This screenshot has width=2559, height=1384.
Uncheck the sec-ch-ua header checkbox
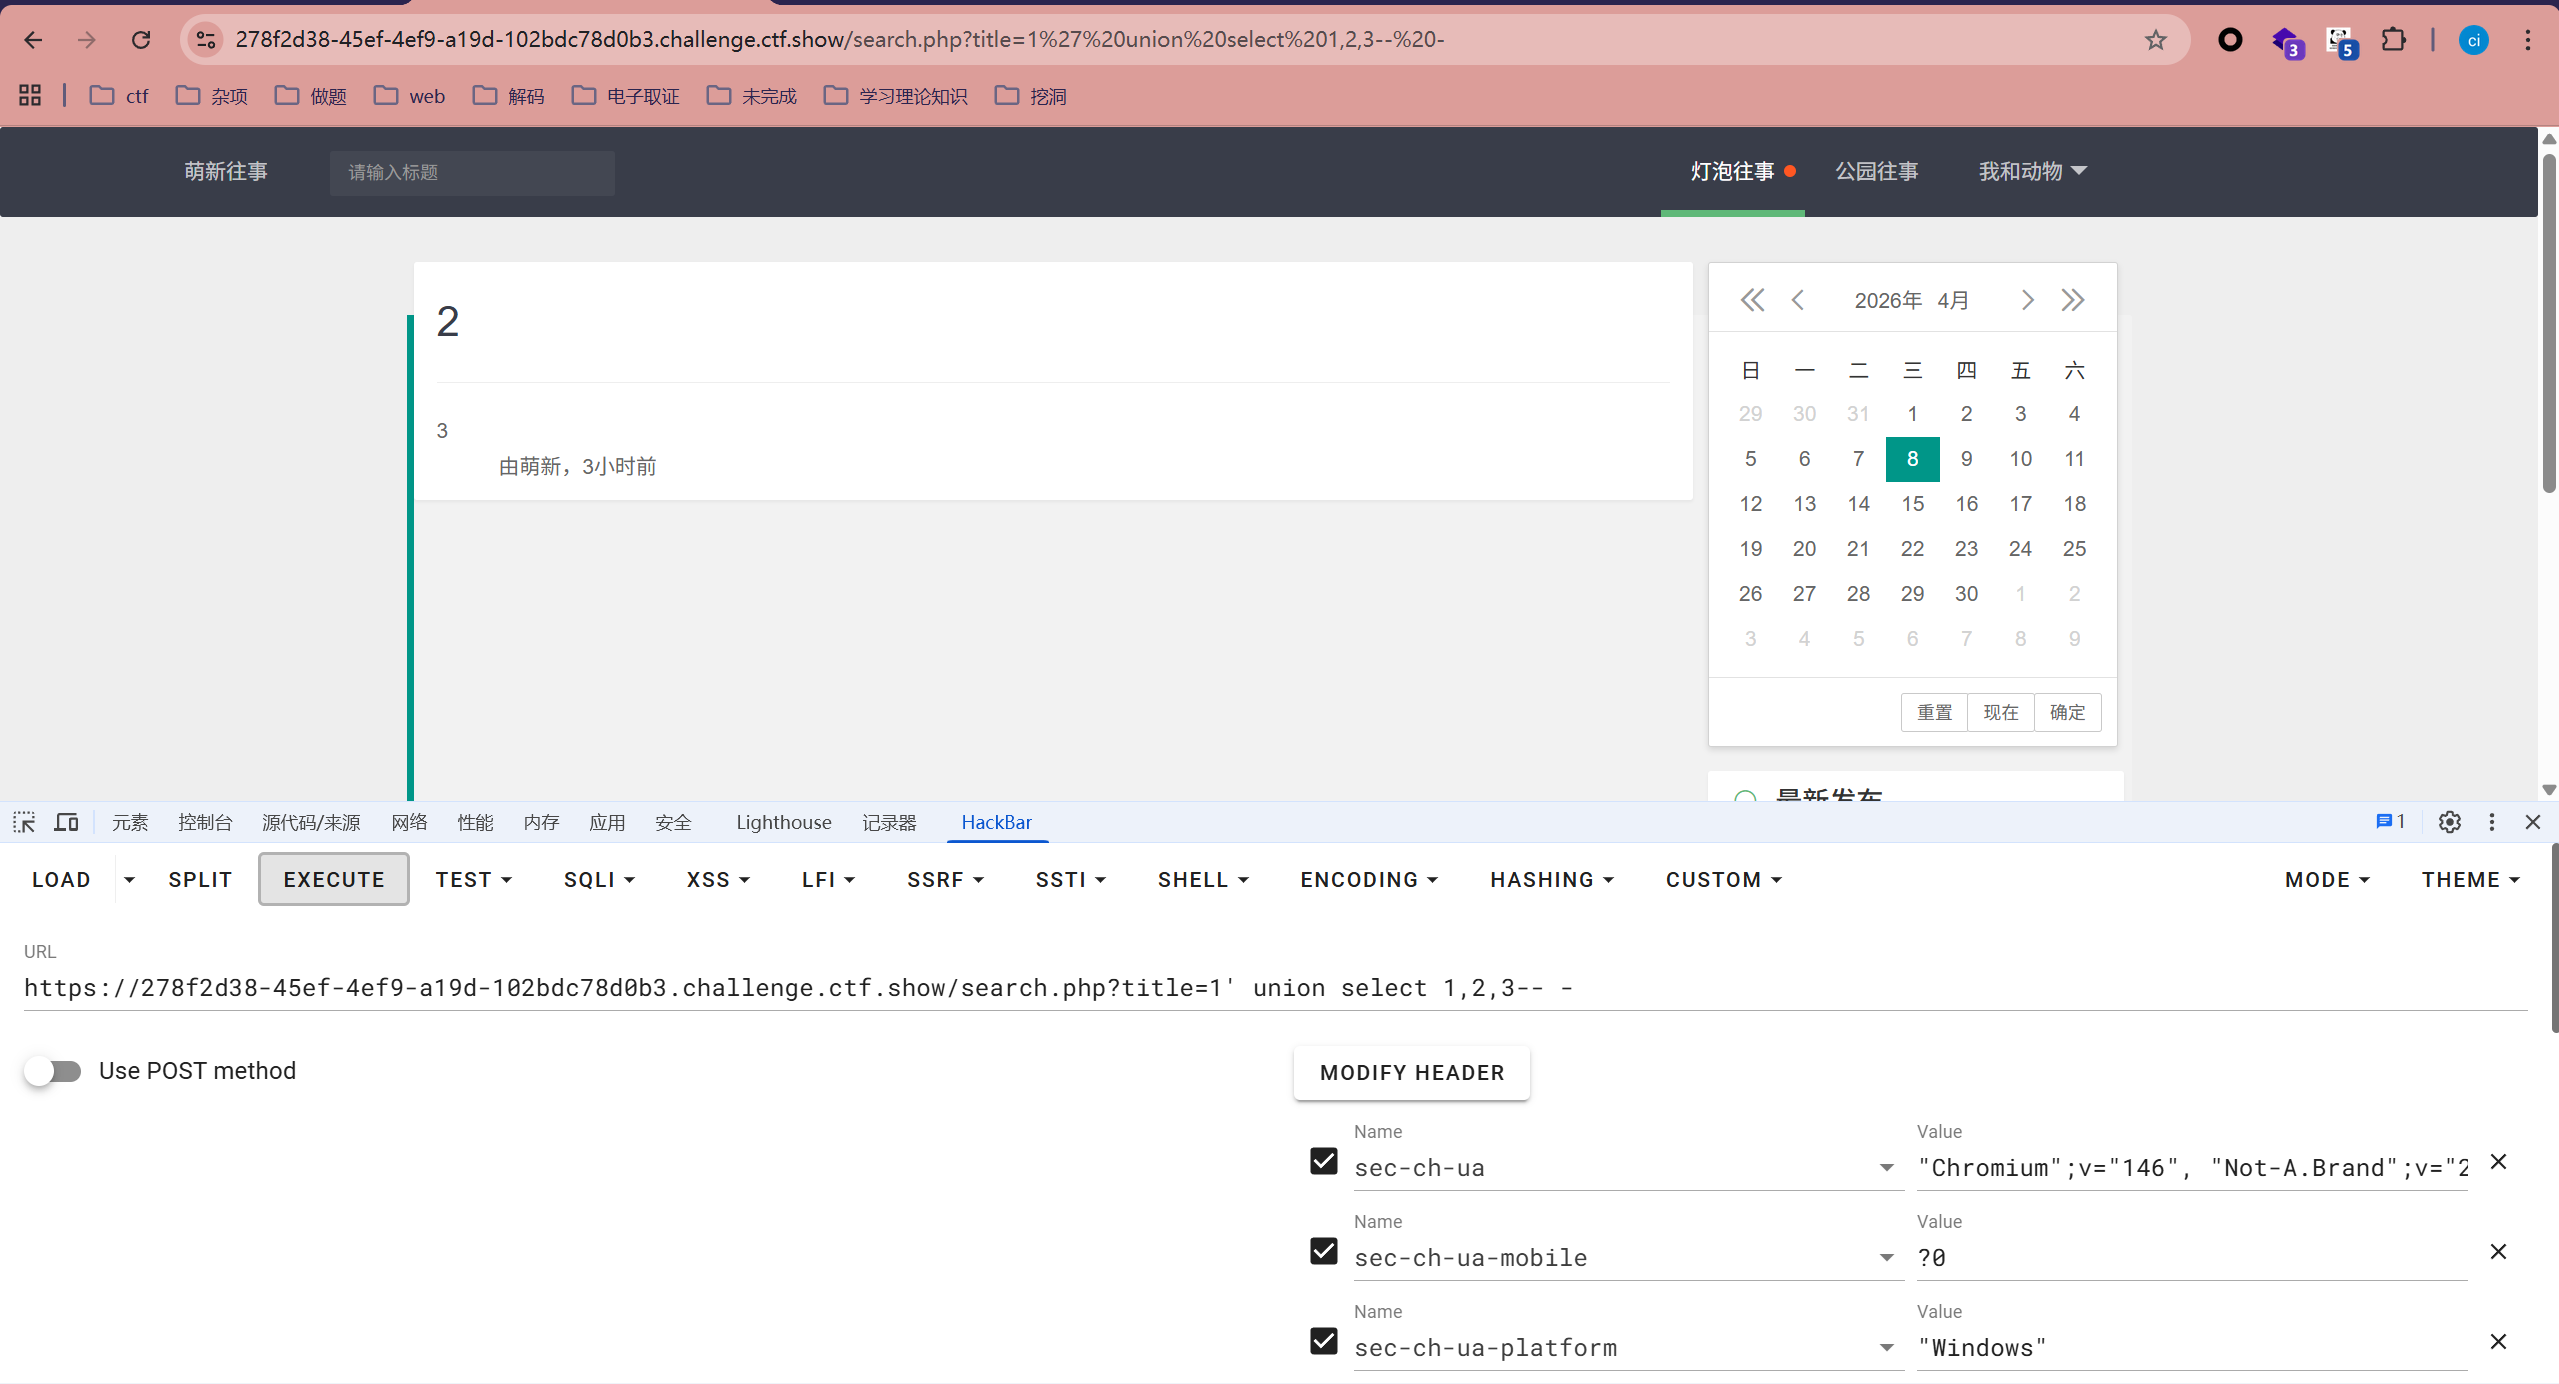pyautogui.click(x=1323, y=1161)
